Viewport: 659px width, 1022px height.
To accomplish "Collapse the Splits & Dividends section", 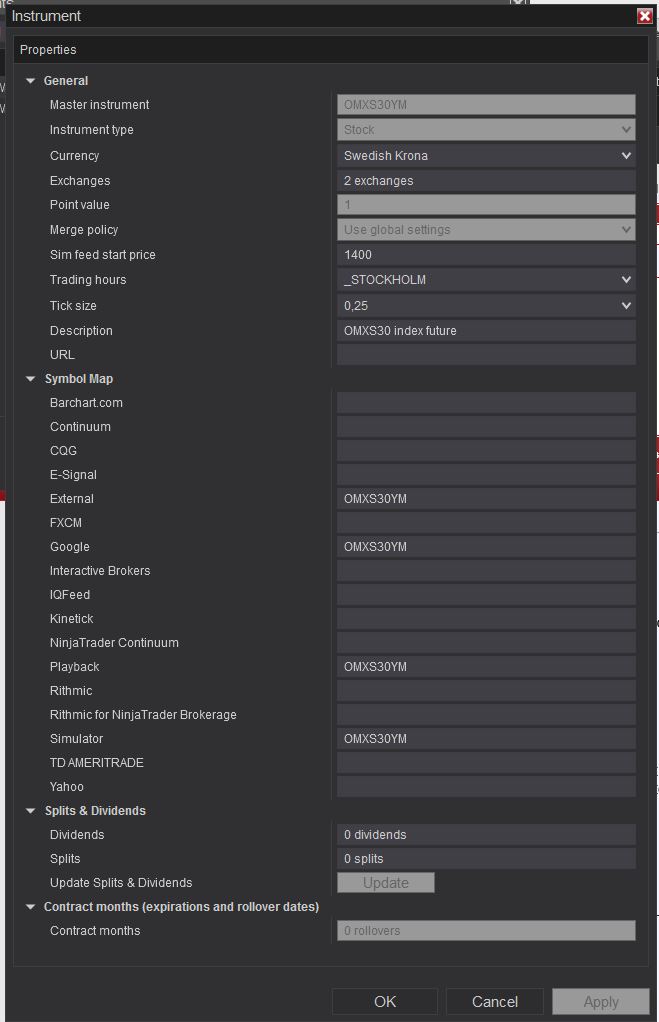I will (31, 811).
